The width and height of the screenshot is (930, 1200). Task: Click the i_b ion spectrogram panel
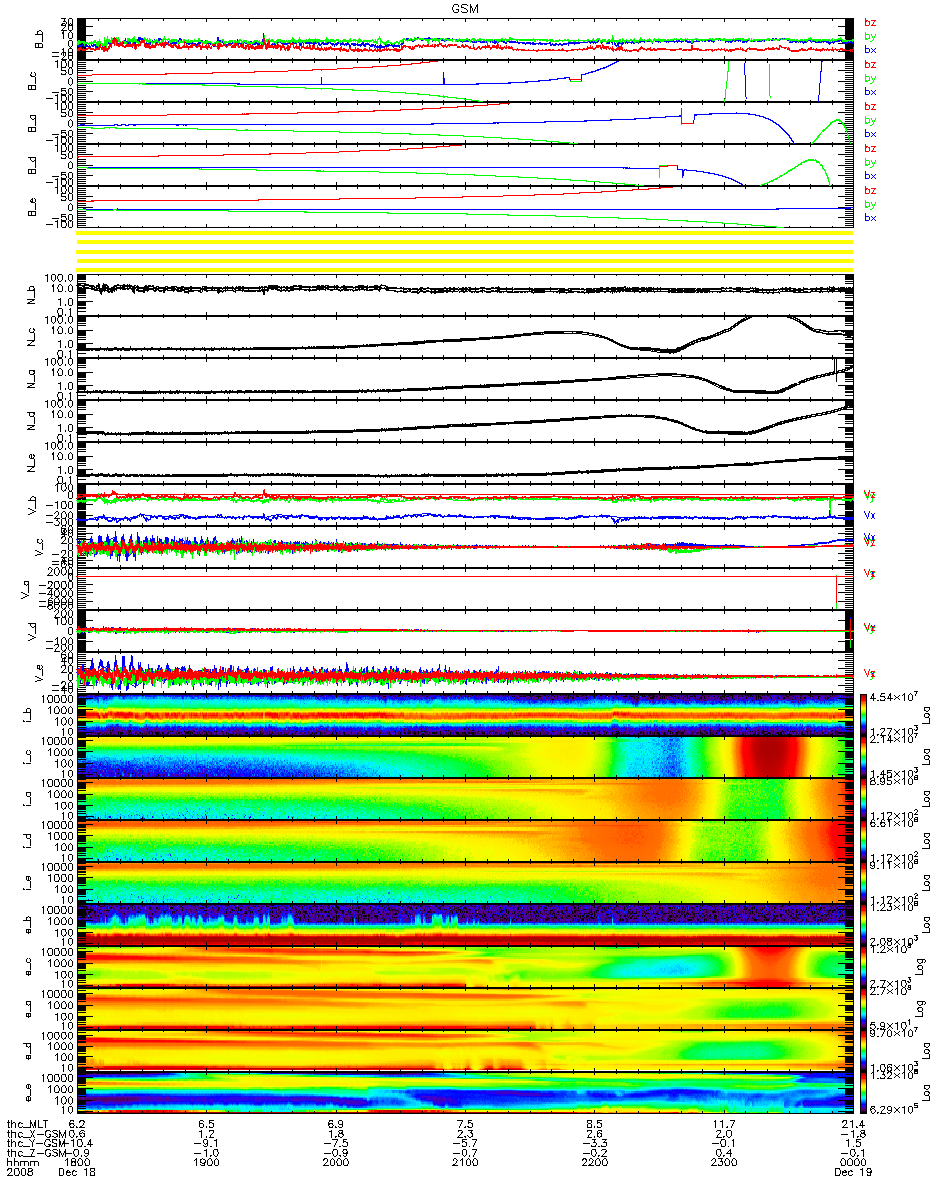pos(464,713)
